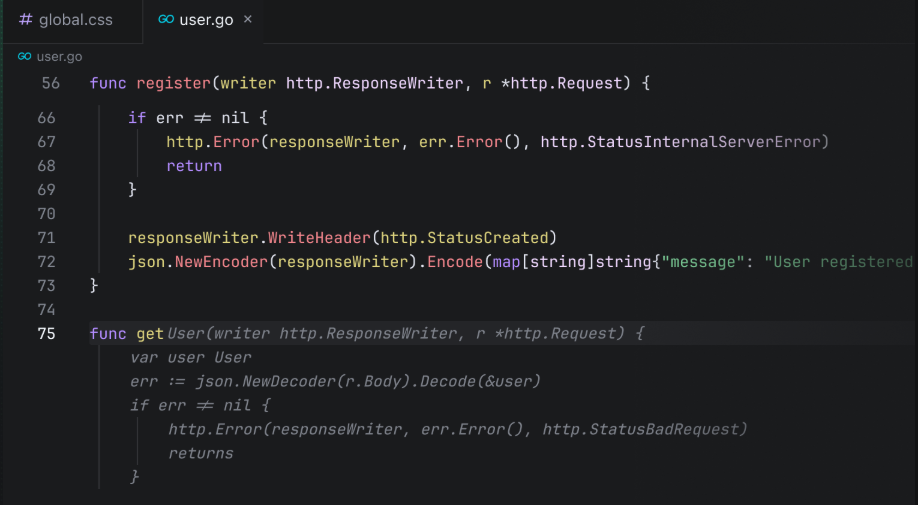This screenshot has width=918, height=505.
Task: Click the hash icon on global.css tab
Action: pyautogui.click(x=26, y=19)
